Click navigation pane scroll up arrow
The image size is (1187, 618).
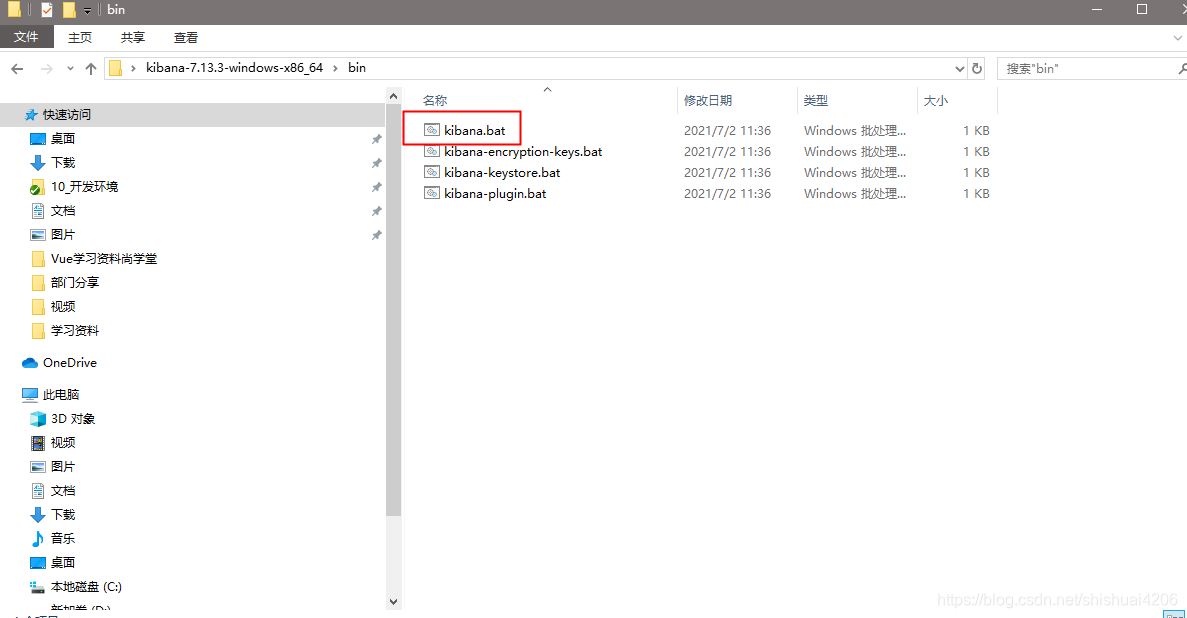coord(393,96)
